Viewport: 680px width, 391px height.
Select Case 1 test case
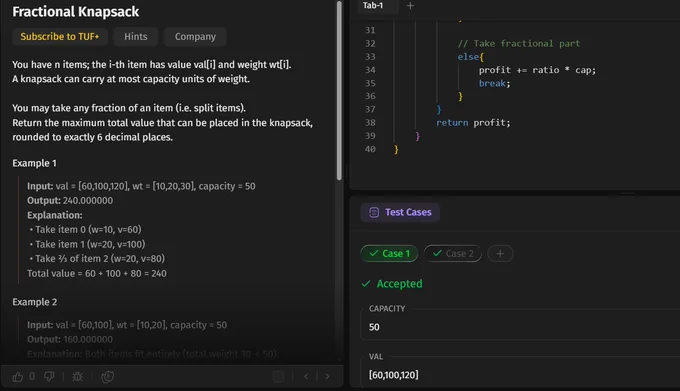(x=389, y=254)
